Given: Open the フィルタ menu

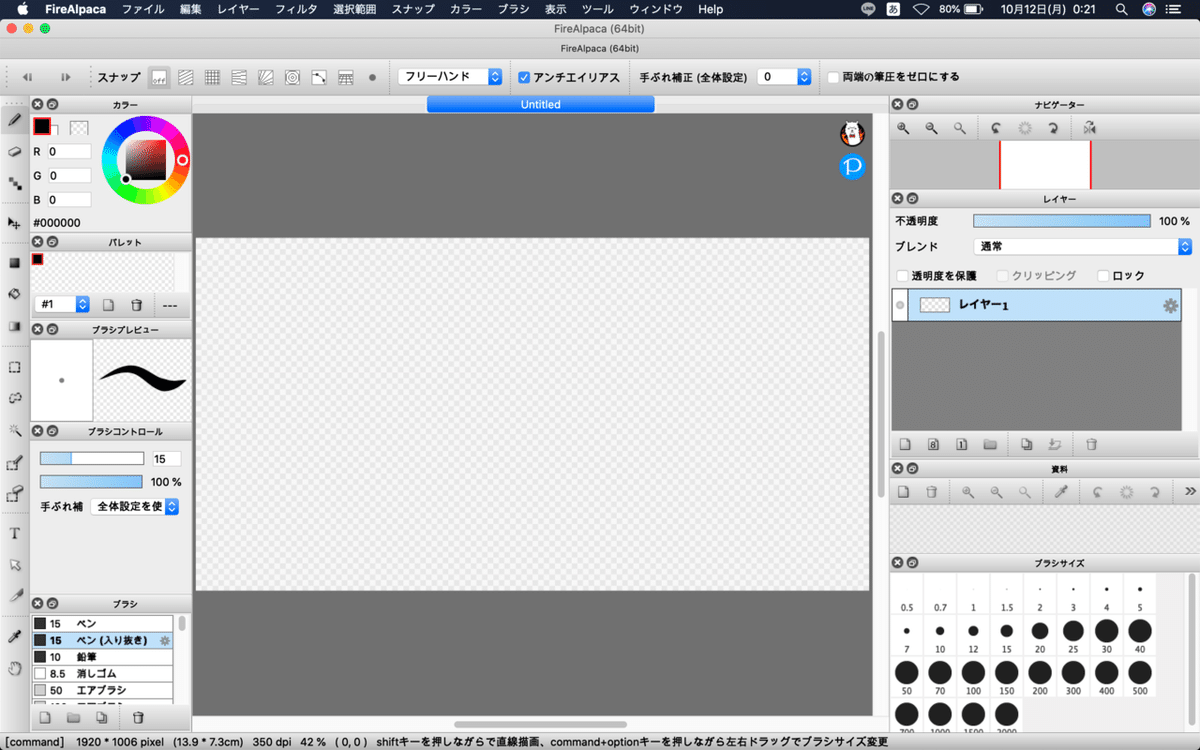Looking at the screenshot, I should tap(296, 9).
